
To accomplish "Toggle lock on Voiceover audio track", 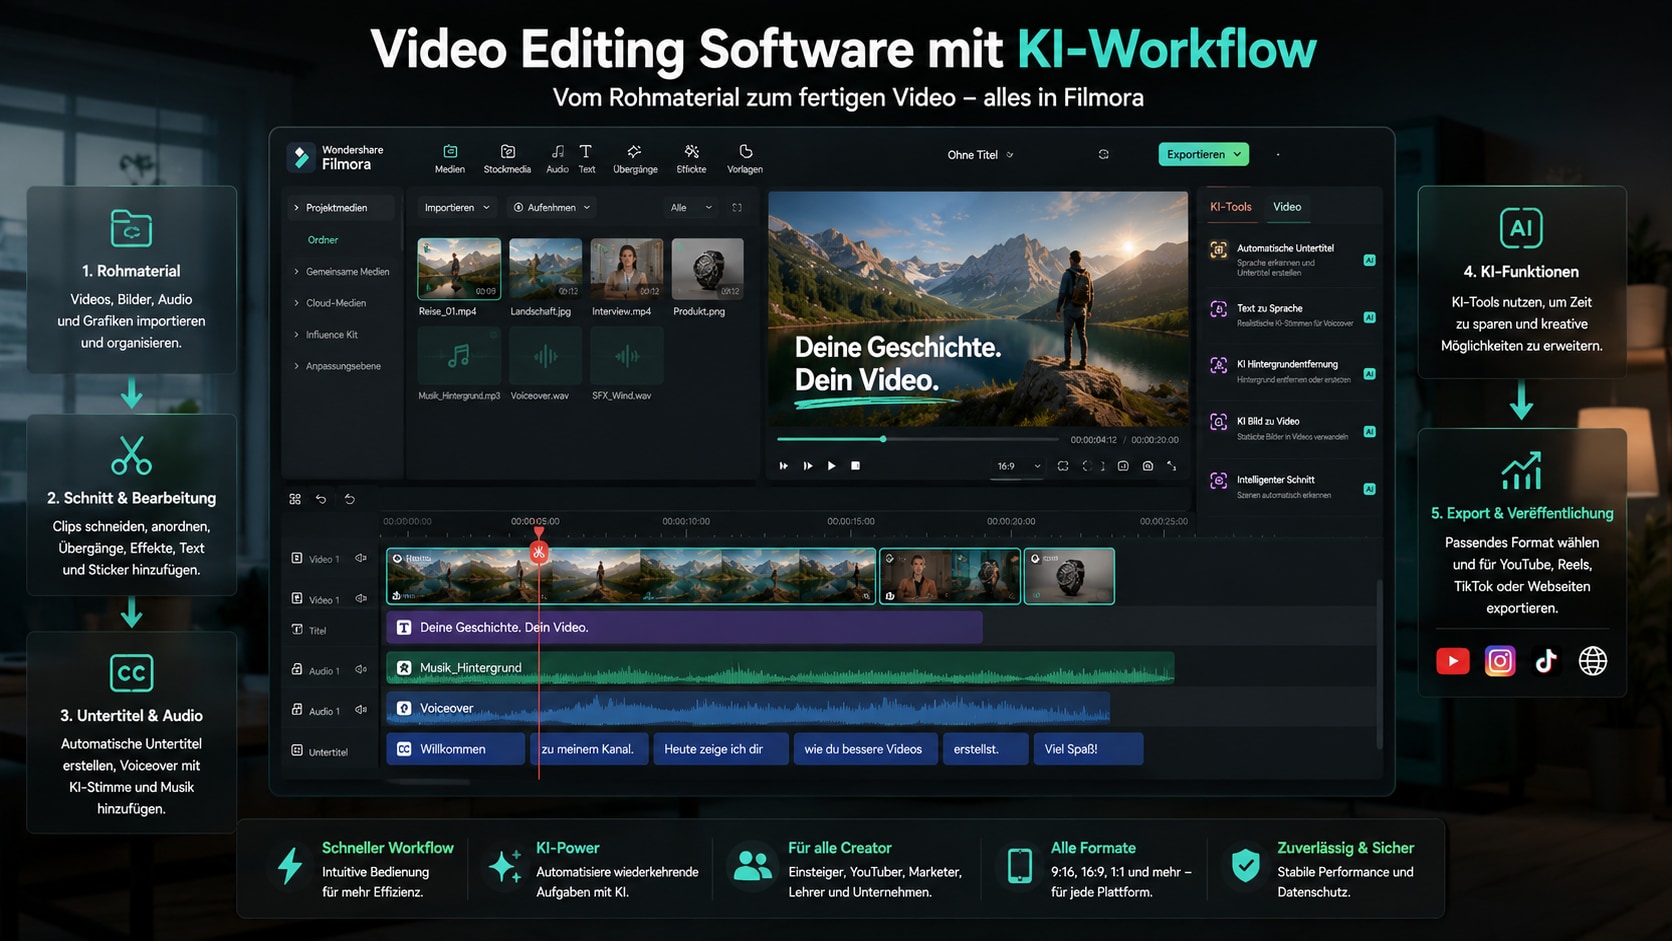I will (297, 709).
